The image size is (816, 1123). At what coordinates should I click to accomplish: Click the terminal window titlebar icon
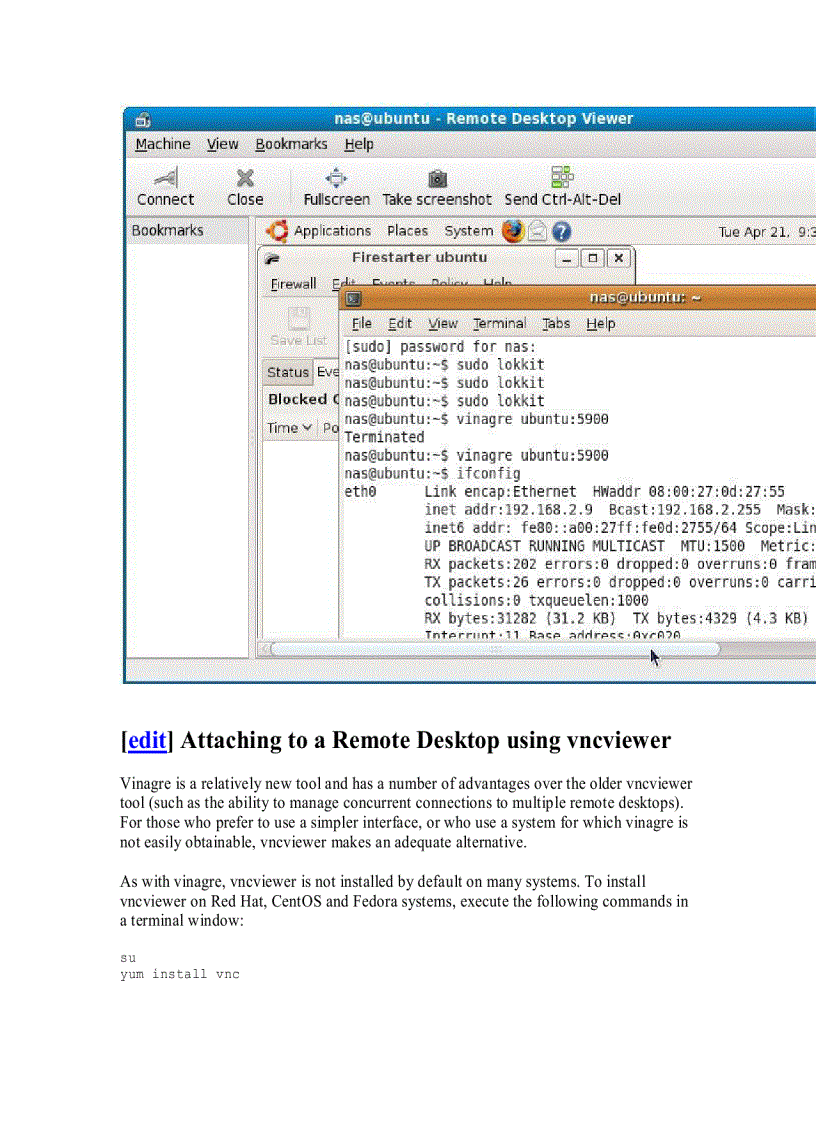tap(351, 297)
